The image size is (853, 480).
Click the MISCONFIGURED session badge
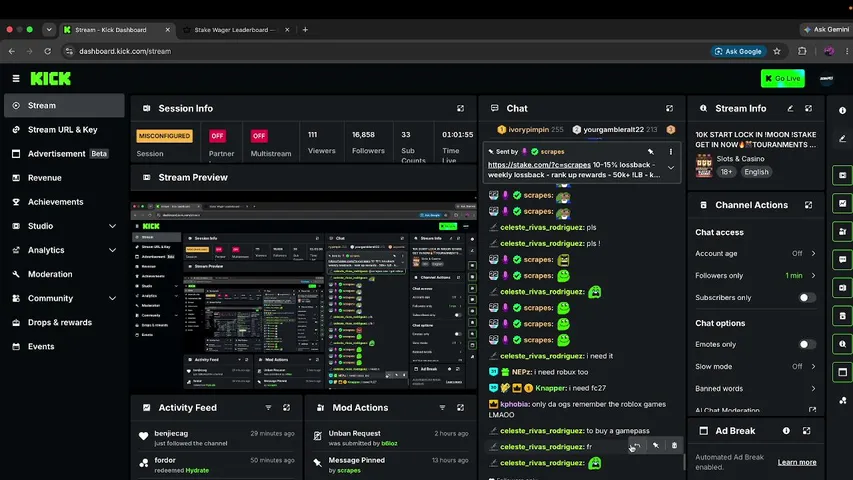(x=164, y=136)
